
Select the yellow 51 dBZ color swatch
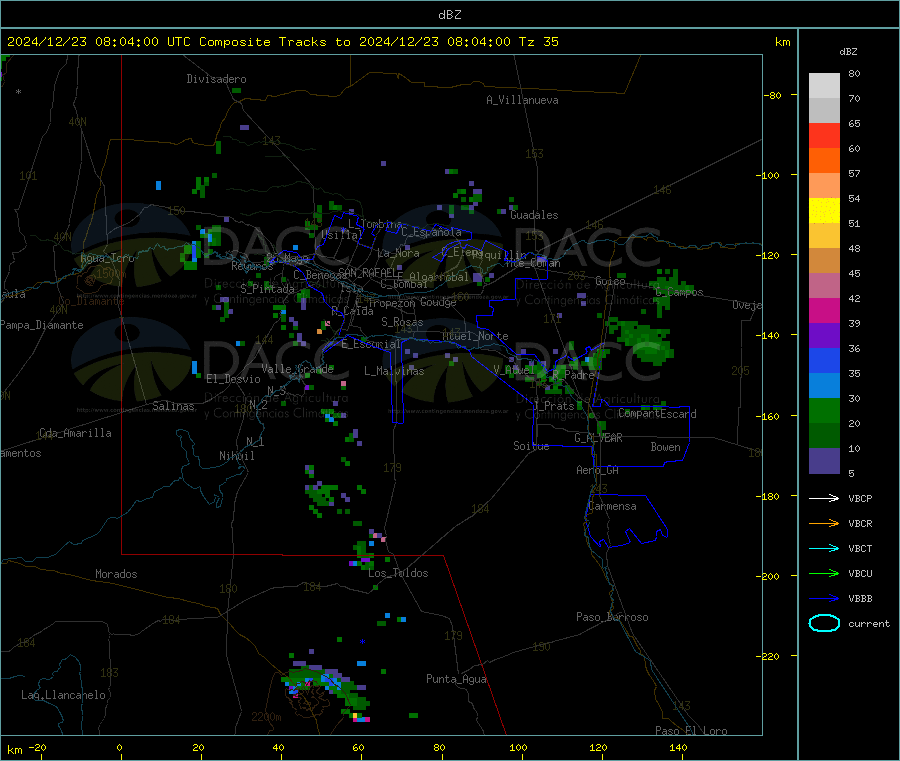pyautogui.click(x=824, y=211)
